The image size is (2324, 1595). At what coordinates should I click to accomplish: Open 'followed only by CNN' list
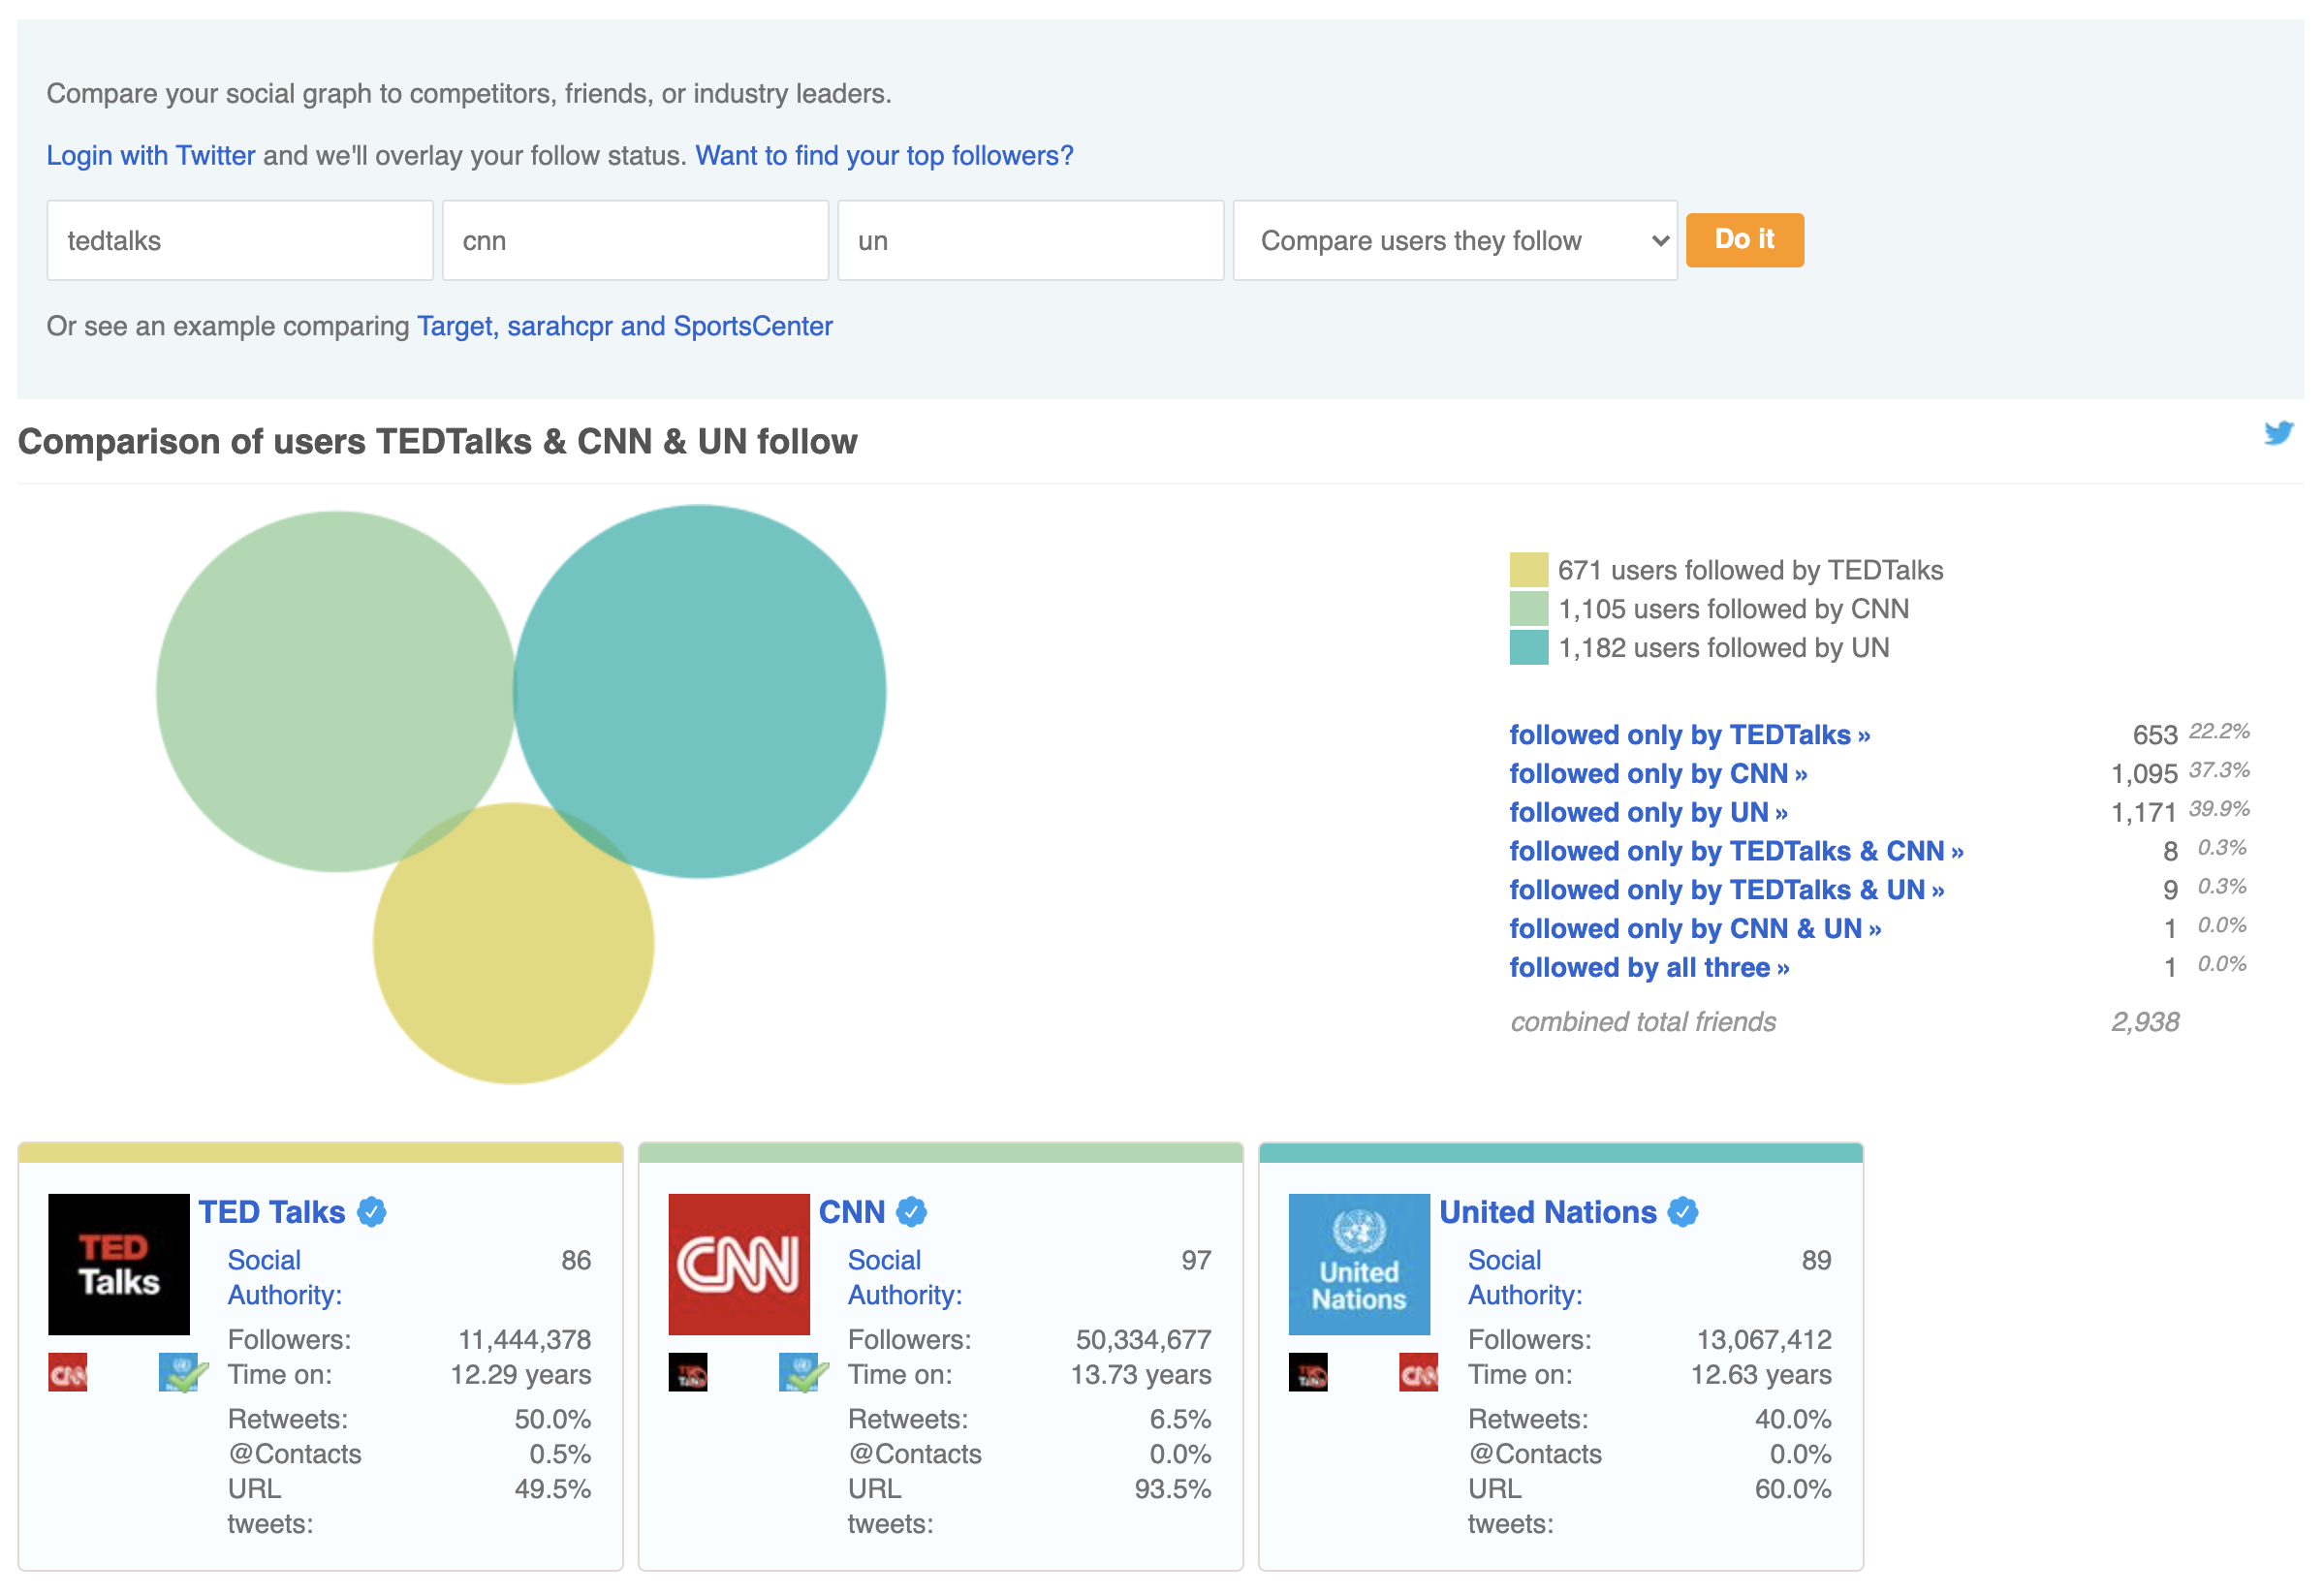(1658, 774)
